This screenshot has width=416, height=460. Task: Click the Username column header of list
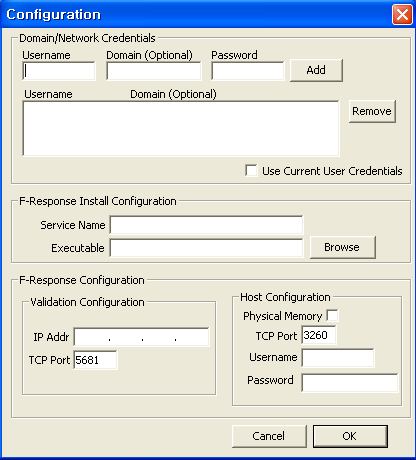[48, 94]
